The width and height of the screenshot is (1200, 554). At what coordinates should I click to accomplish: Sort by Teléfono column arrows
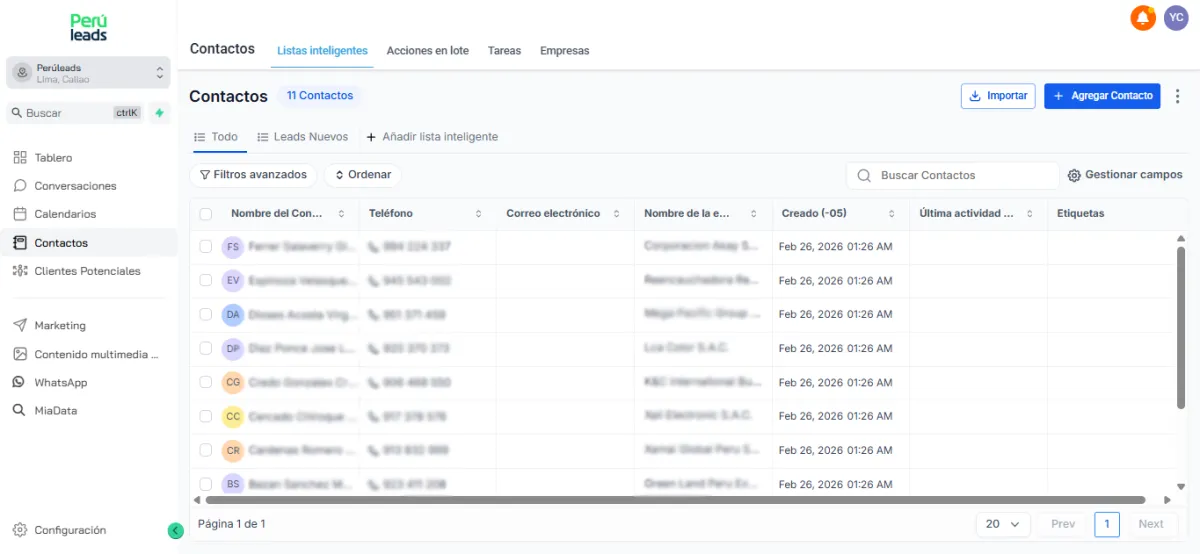click(479, 214)
